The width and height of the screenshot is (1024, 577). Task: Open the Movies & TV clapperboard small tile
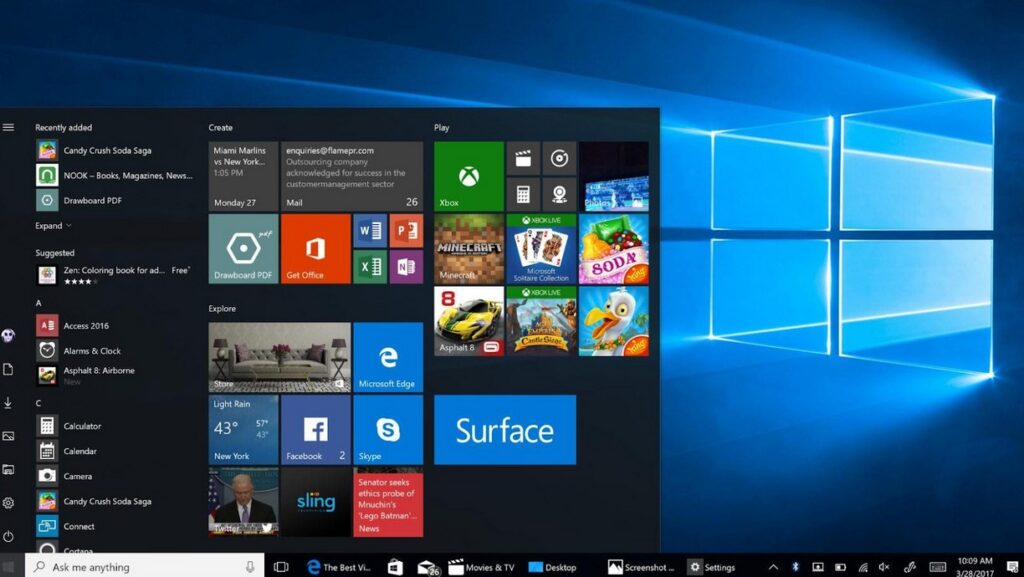point(523,158)
